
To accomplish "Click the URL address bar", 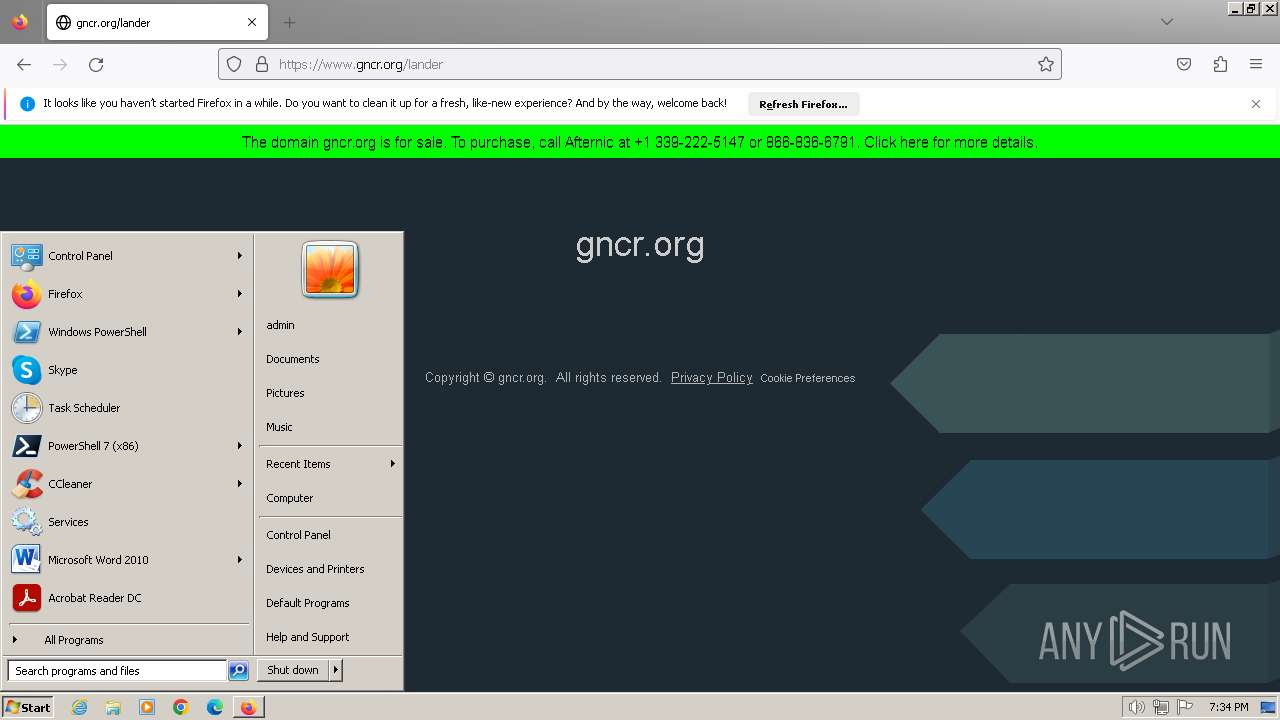I will pyautogui.click(x=640, y=64).
